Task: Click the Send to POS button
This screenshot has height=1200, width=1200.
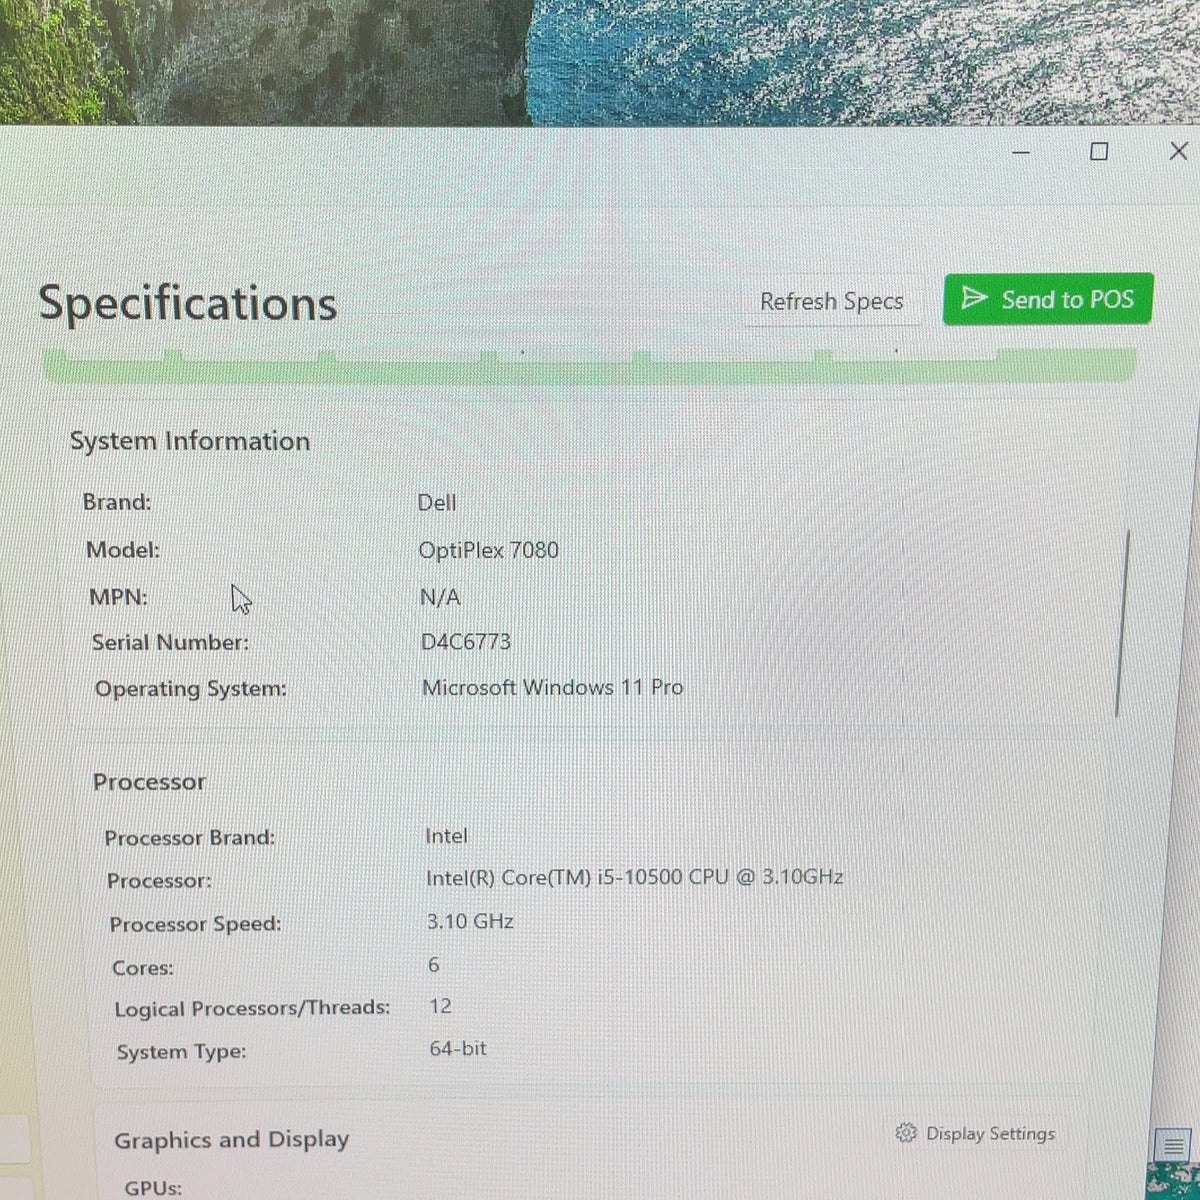Action: [1048, 299]
